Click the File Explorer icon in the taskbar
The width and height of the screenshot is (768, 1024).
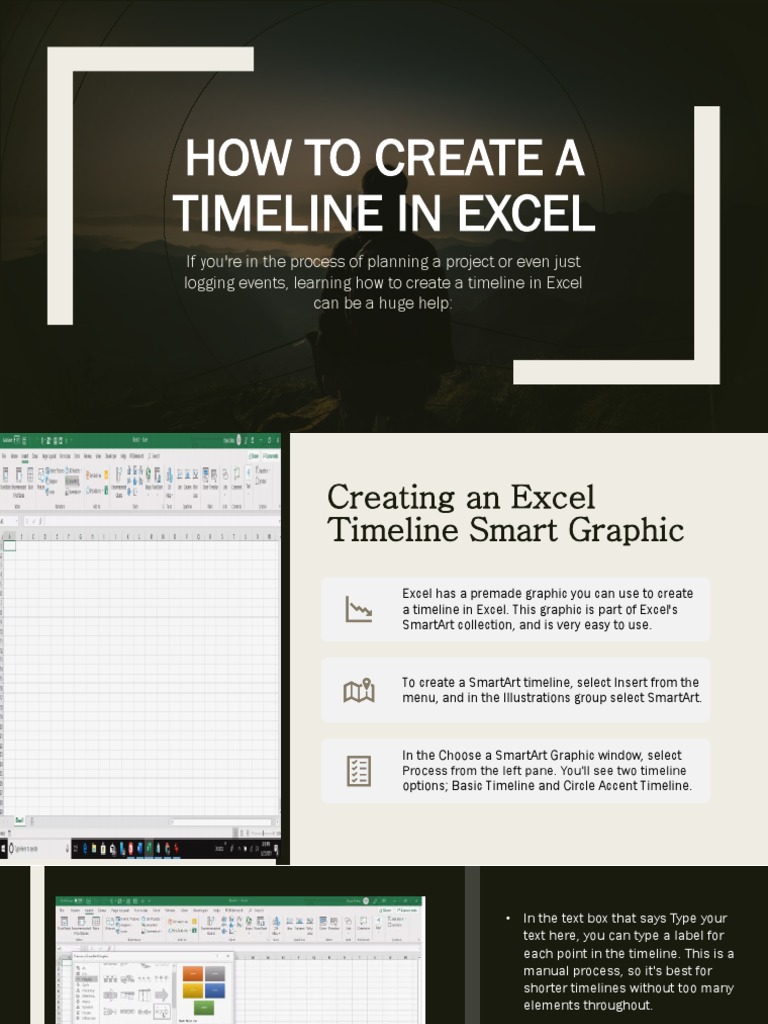(x=93, y=848)
